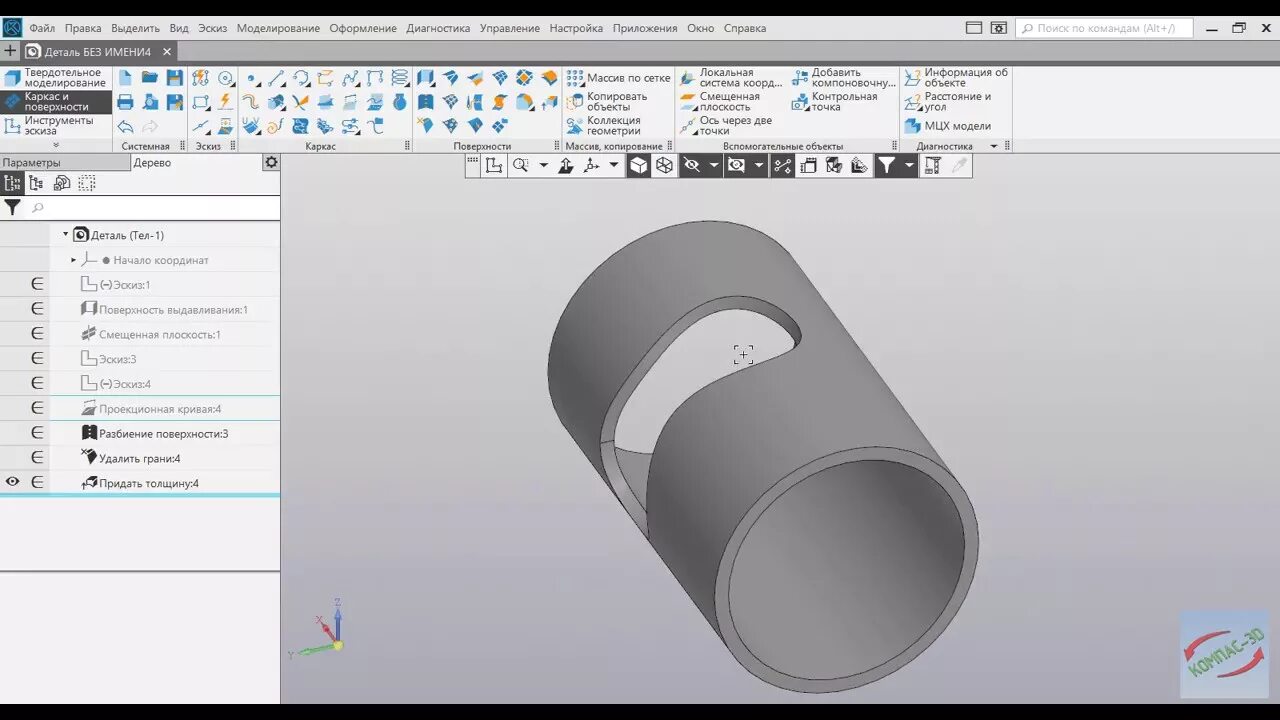Close Деталь БЕЗ ИМЕНИ4 document tab
The image size is (1280, 720).
(167, 51)
